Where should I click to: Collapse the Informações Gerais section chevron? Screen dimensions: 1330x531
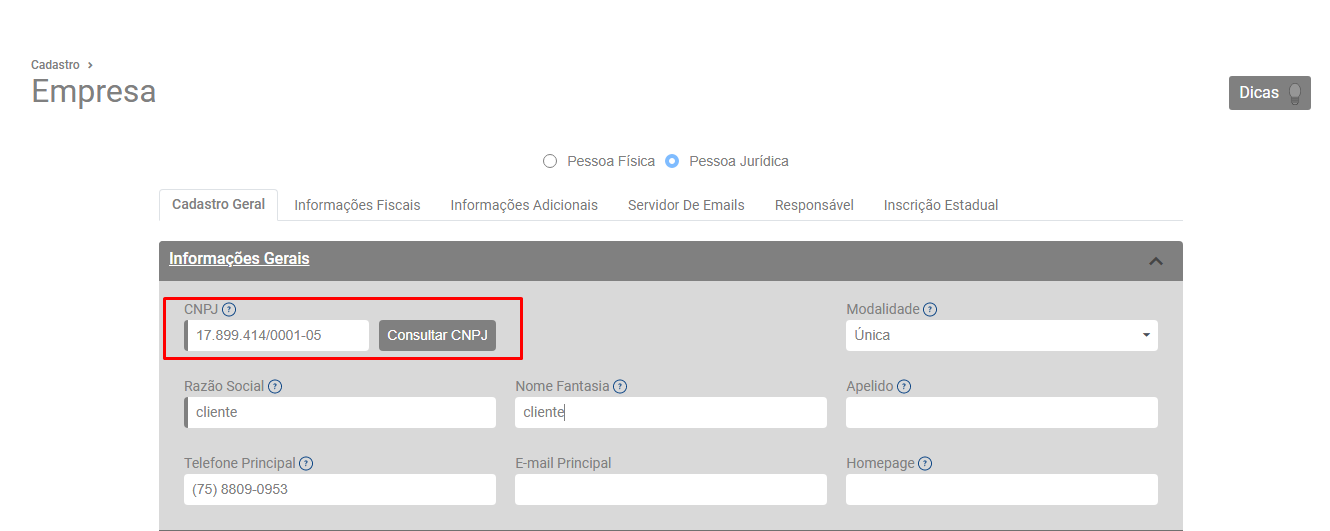coord(1156,261)
